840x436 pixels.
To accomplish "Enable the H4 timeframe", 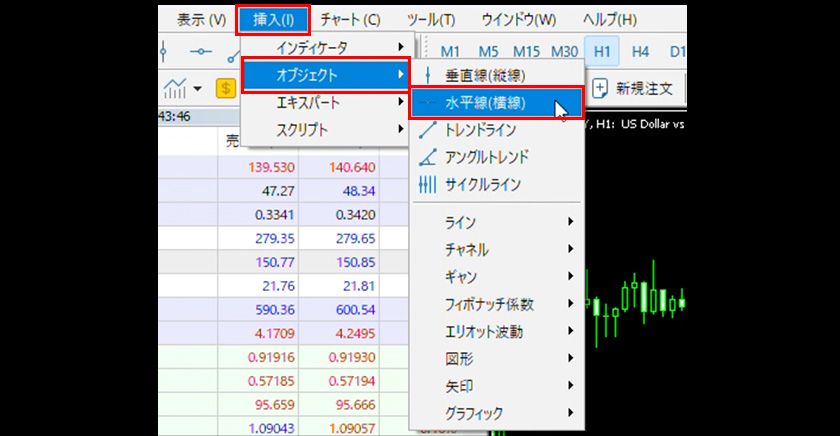I will [640, 51].
